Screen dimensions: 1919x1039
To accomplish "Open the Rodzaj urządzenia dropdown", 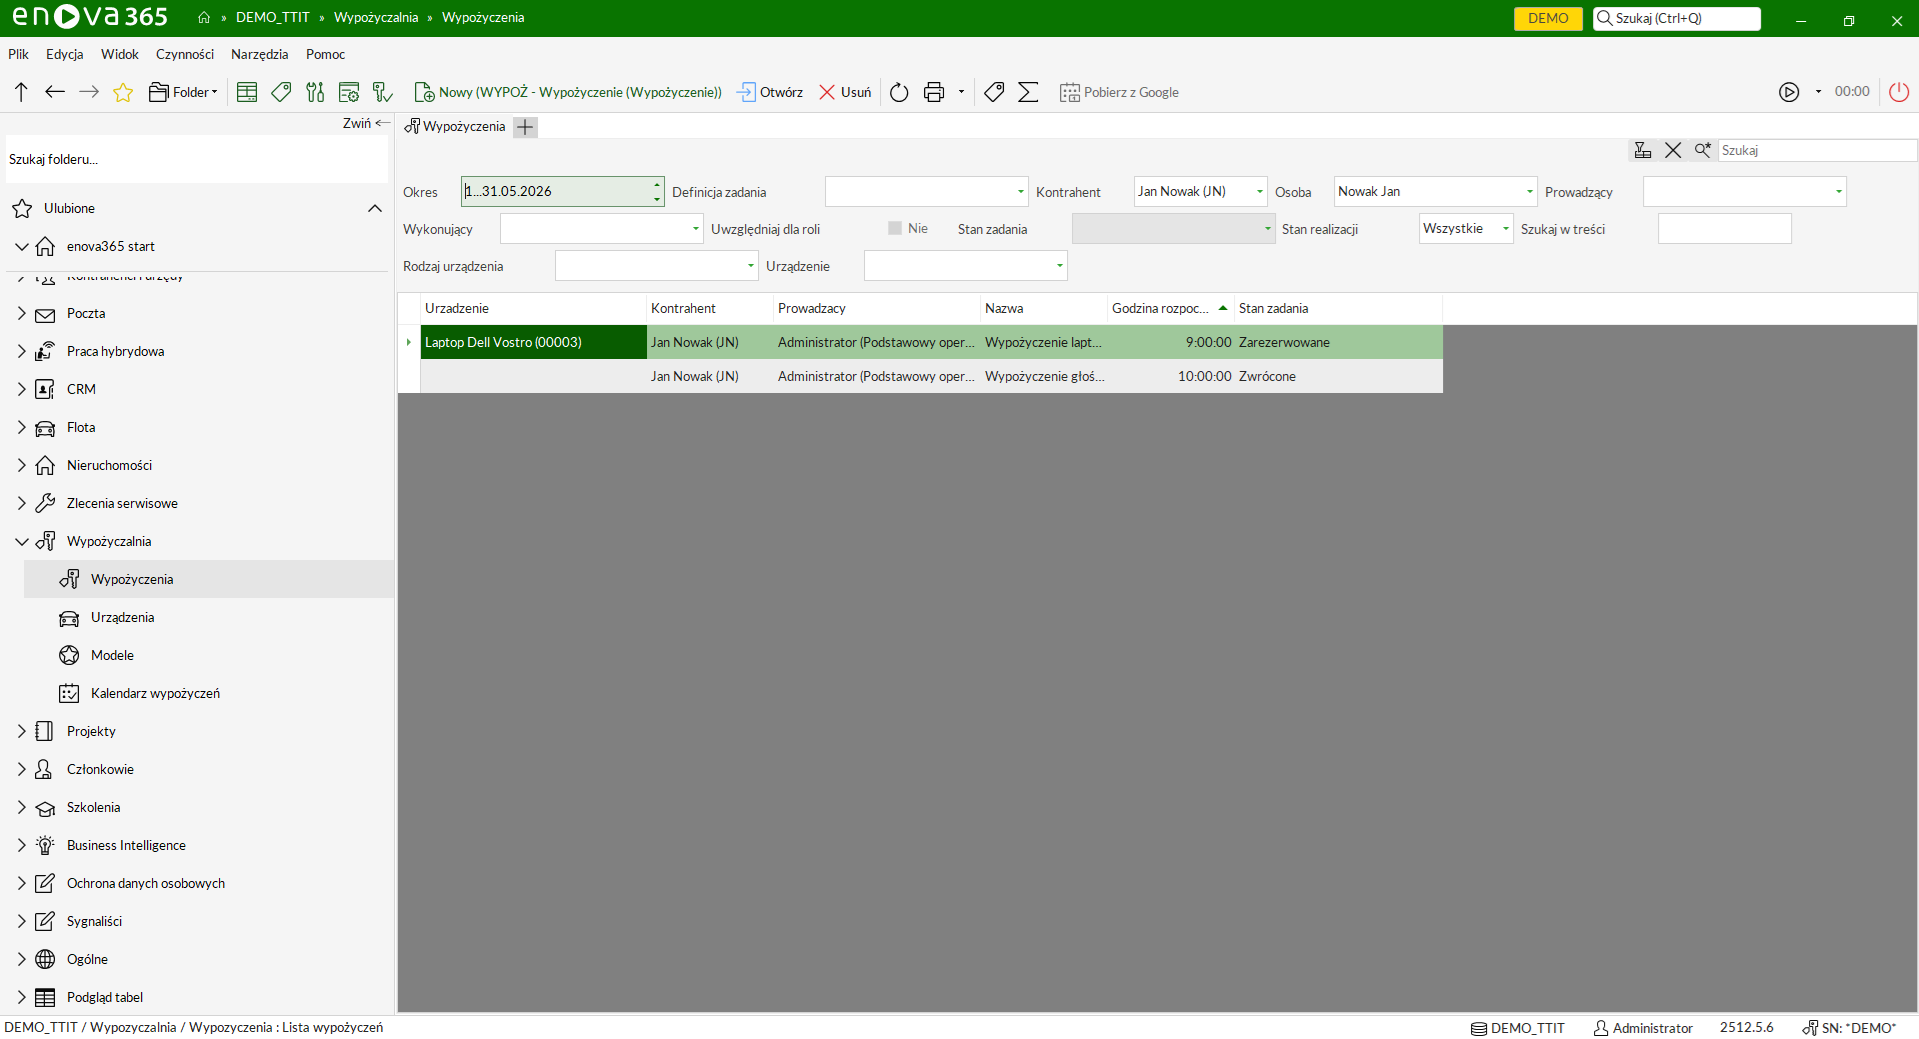I will 750,266.
